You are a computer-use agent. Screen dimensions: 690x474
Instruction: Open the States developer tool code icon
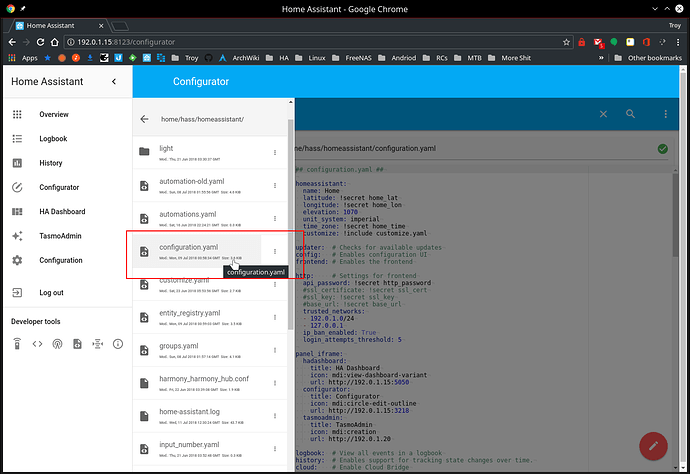tap(37, 344)
